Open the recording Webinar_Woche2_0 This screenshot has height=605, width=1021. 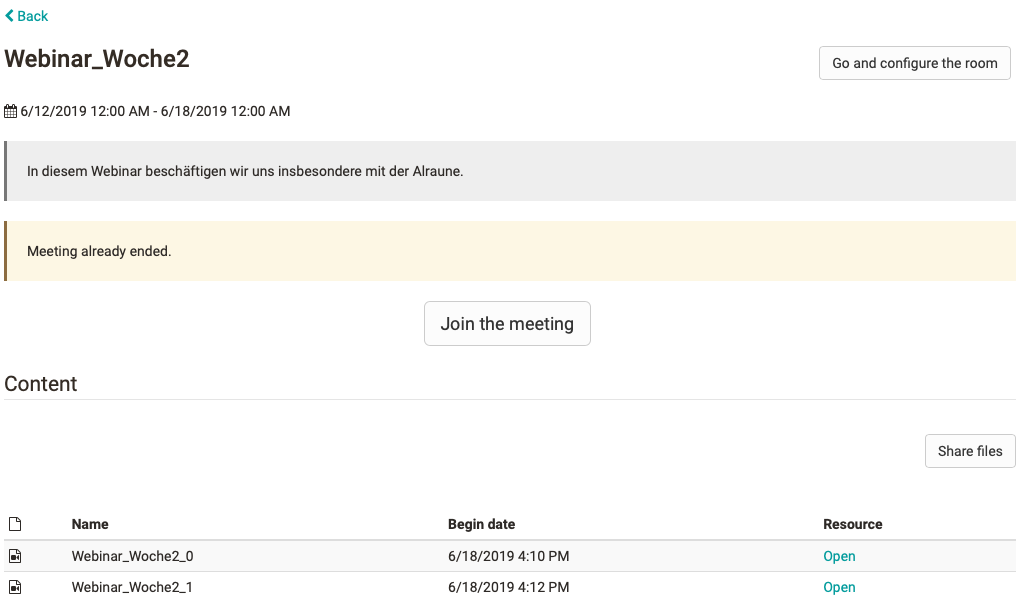(839, 556)
